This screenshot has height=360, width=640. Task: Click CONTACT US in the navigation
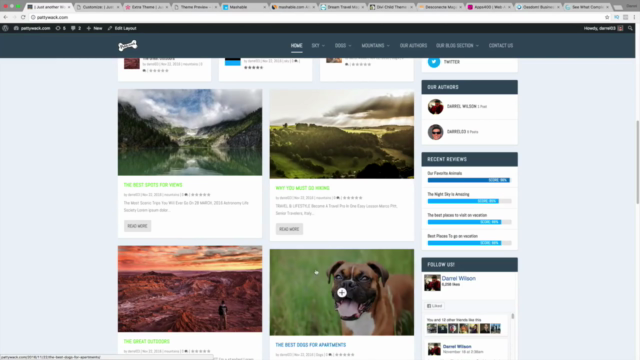[x=500, y=46]
